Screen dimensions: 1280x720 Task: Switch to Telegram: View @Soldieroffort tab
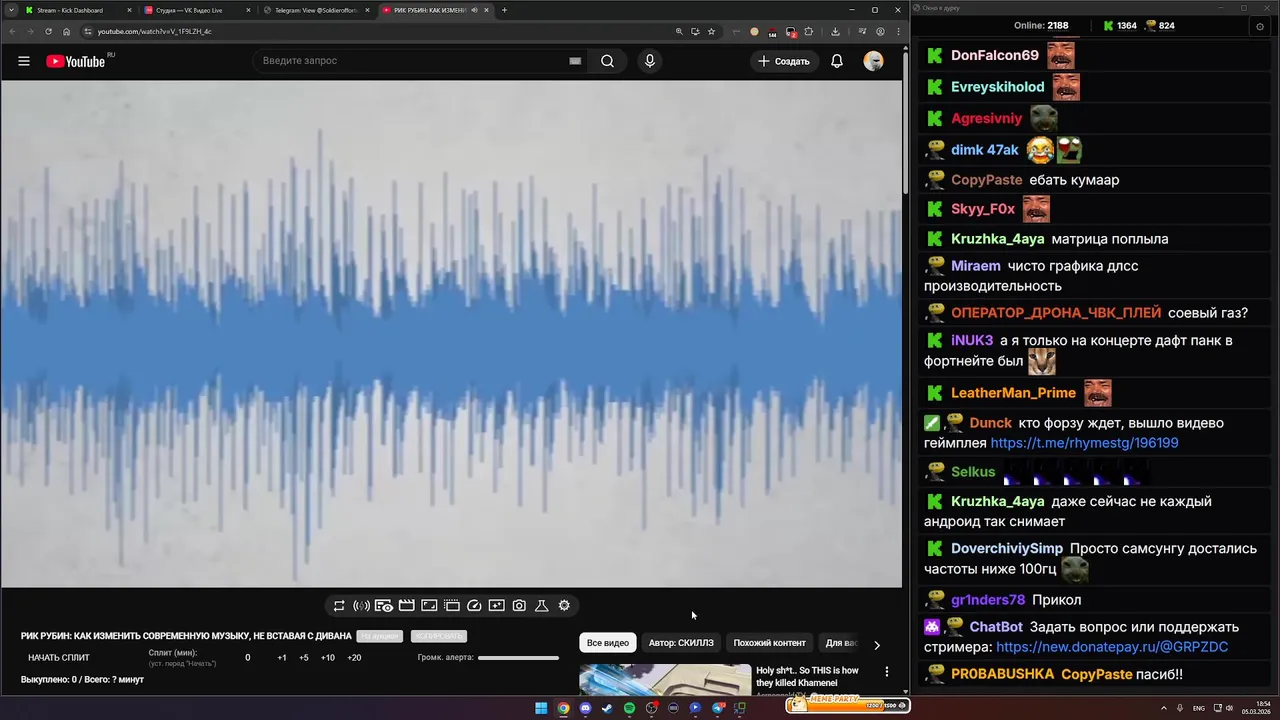point(315,10)
